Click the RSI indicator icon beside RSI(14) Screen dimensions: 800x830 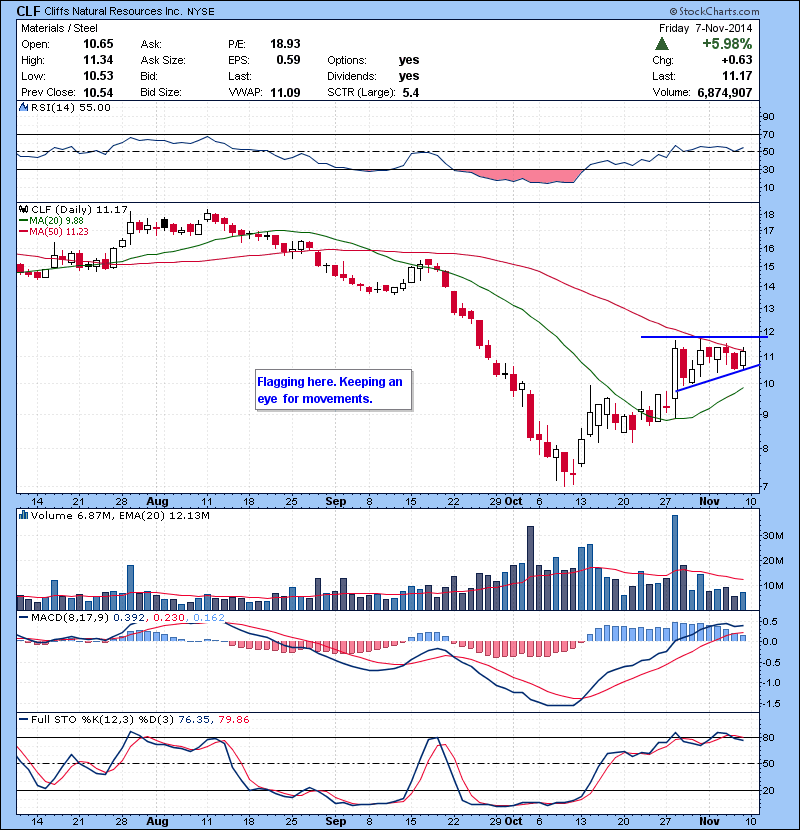point(23,107)
